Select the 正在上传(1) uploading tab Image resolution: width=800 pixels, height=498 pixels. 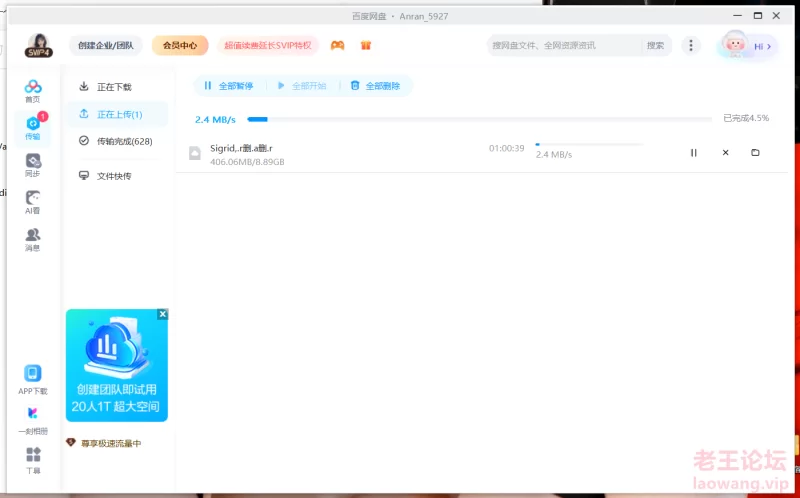[118, 114]
